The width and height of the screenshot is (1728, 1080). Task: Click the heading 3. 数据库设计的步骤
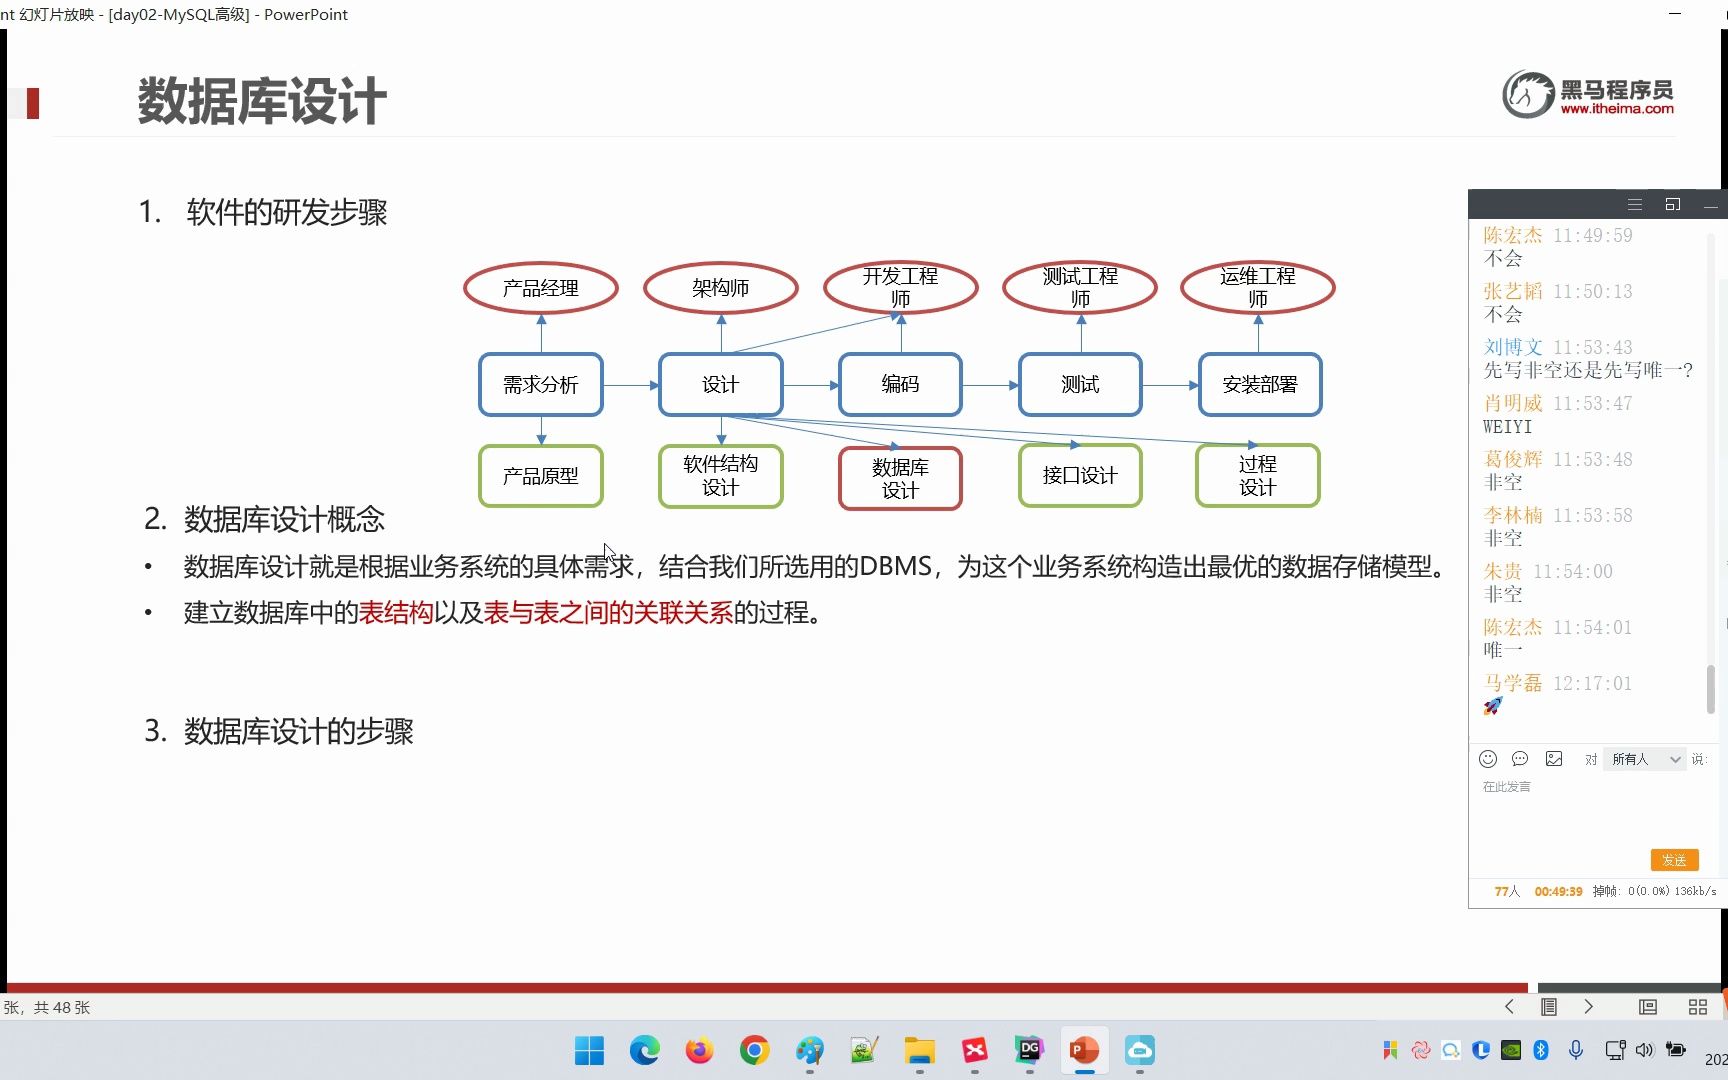coord(279,731)
